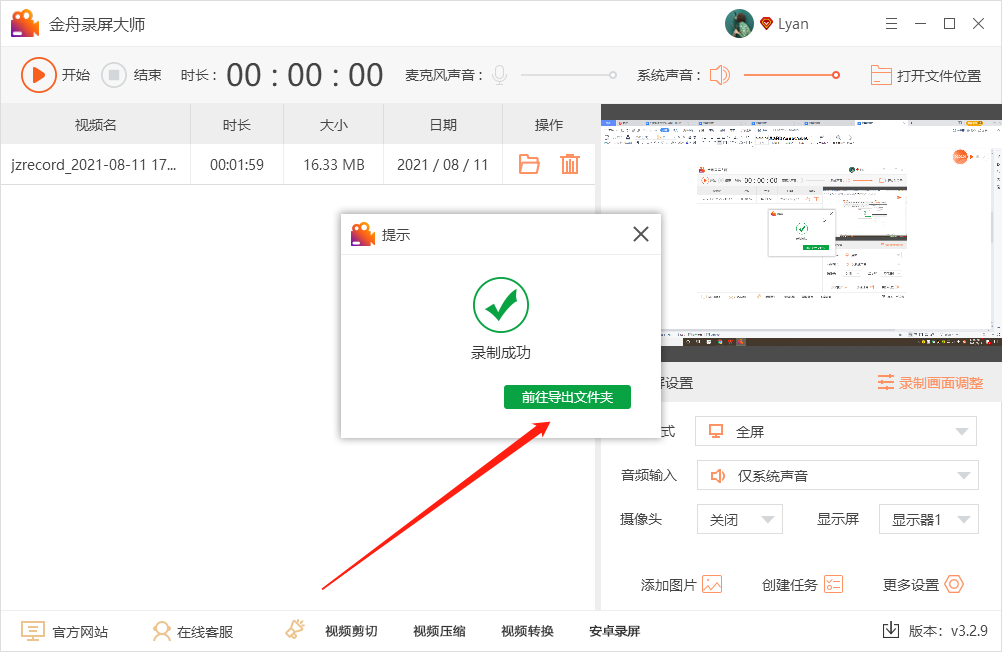The width and height of the screenshot is (1002, 652).
Task: Click the 官方网站 website icon
Action: pyautogui.click(x=30, y=630)
